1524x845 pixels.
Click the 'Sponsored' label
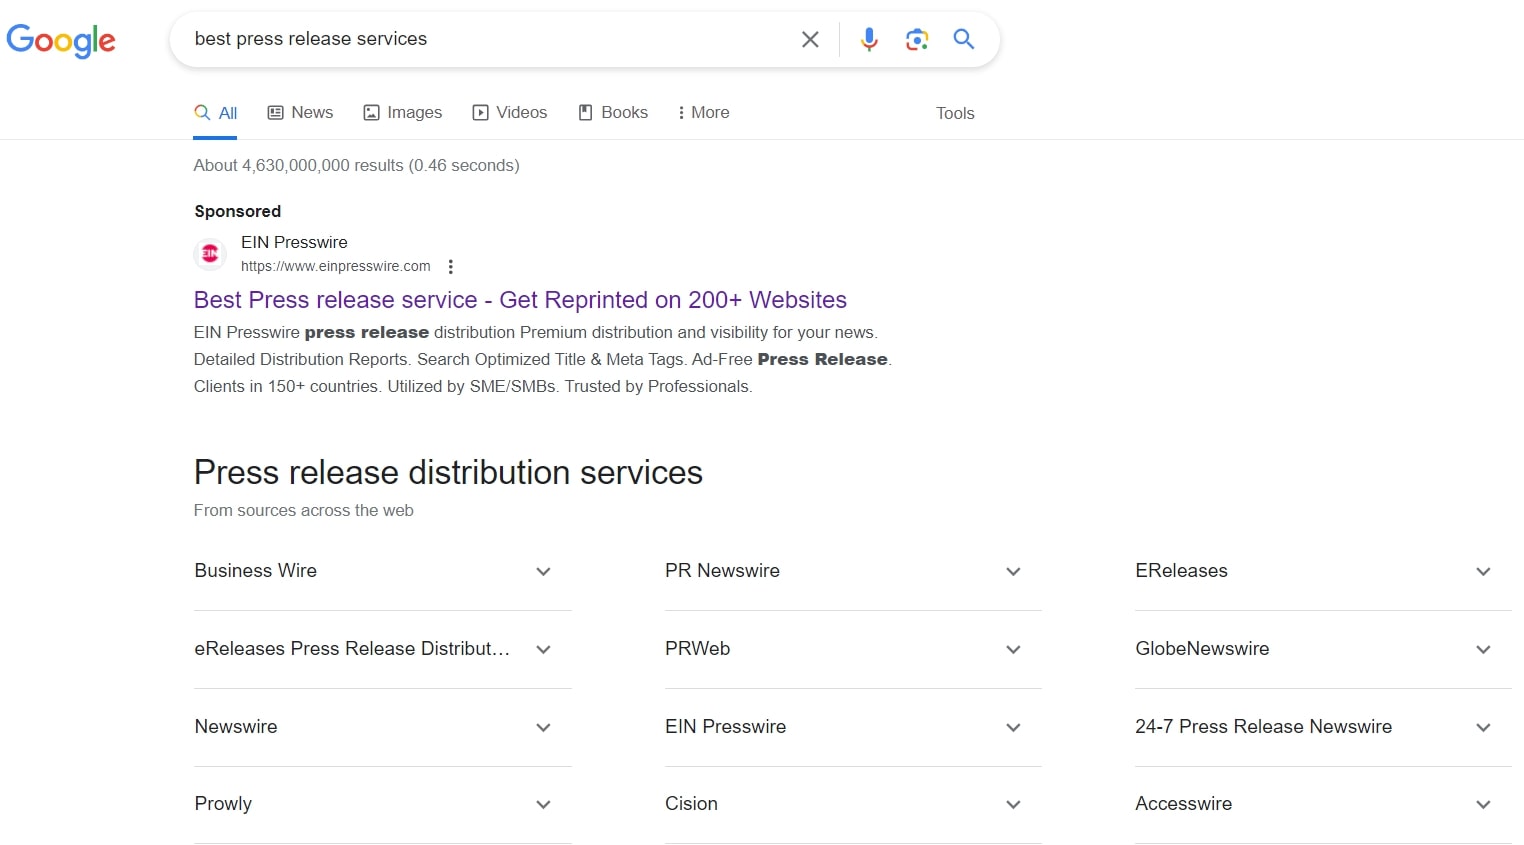point(238,211)
